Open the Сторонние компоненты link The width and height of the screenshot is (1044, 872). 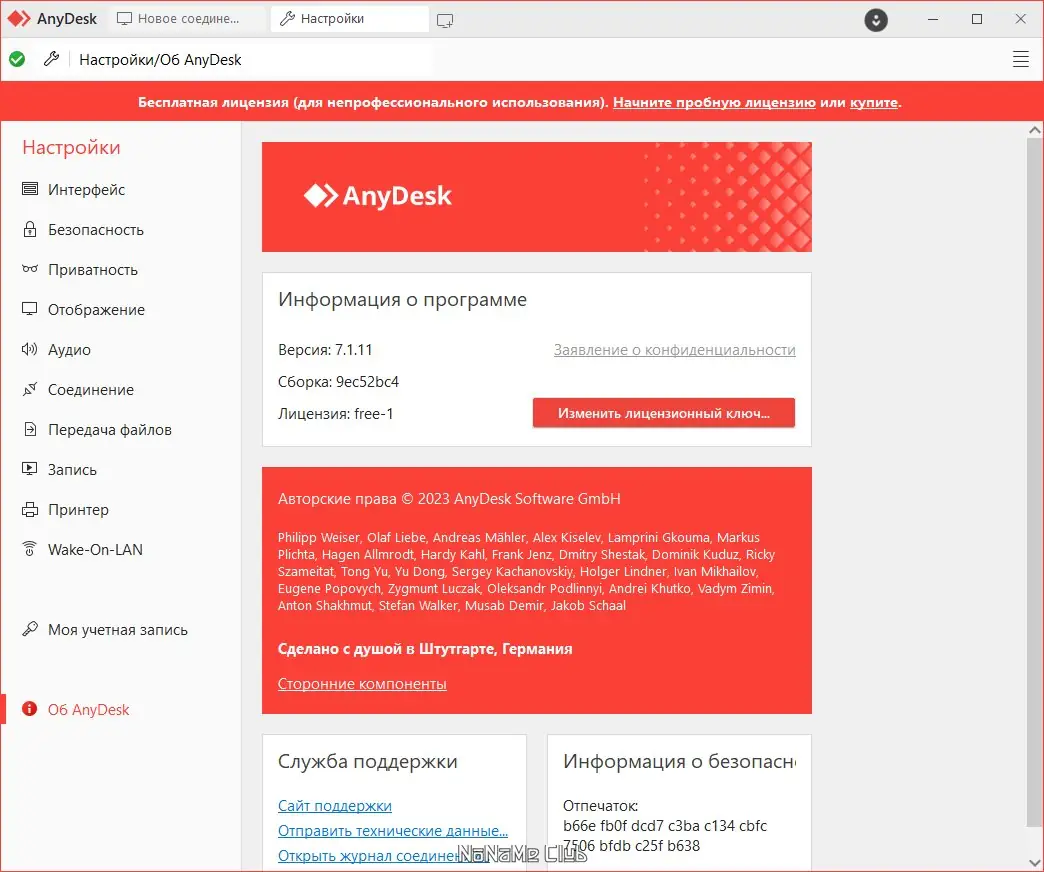362,684
